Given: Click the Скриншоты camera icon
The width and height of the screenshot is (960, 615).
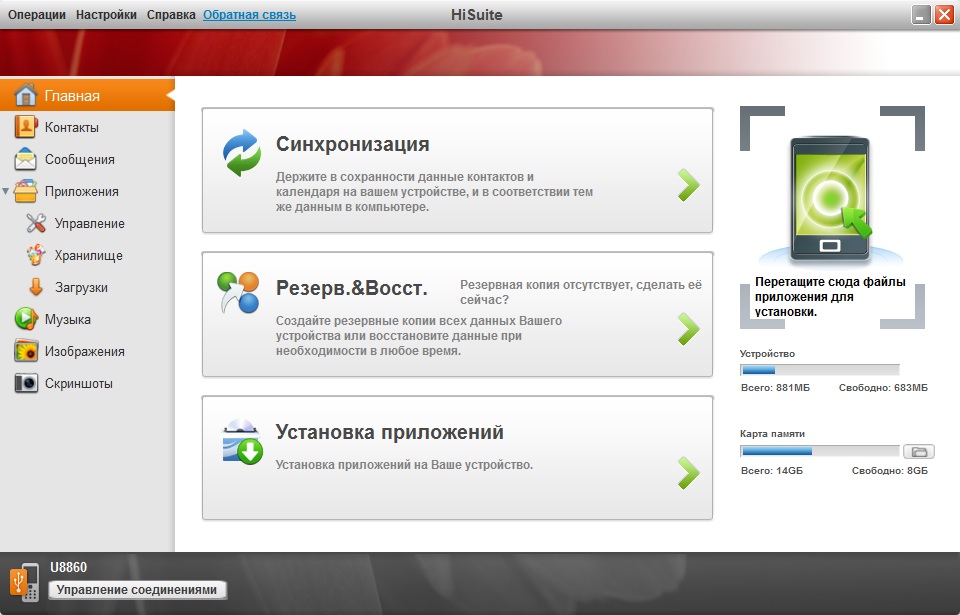Looking at the screenshot, I should (x=26, y=383).
